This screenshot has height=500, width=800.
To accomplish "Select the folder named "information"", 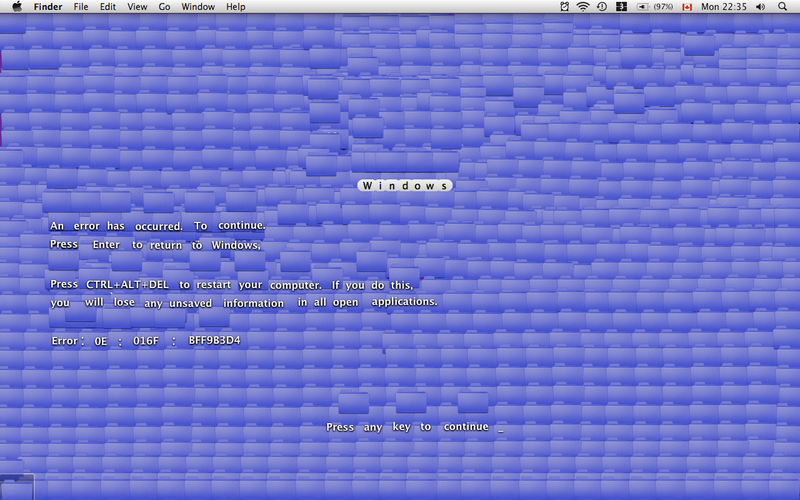I will [x=254, y=303].
